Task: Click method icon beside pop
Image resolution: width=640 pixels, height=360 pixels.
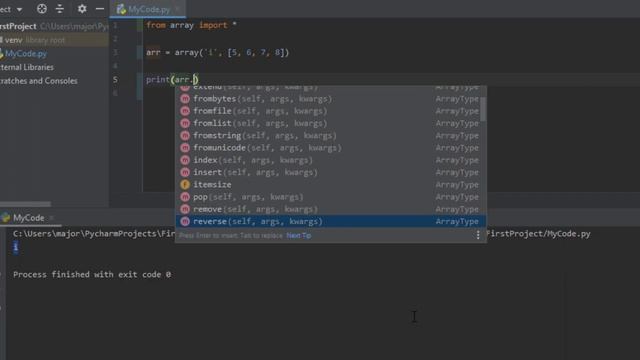Action: tap(185, 197)
